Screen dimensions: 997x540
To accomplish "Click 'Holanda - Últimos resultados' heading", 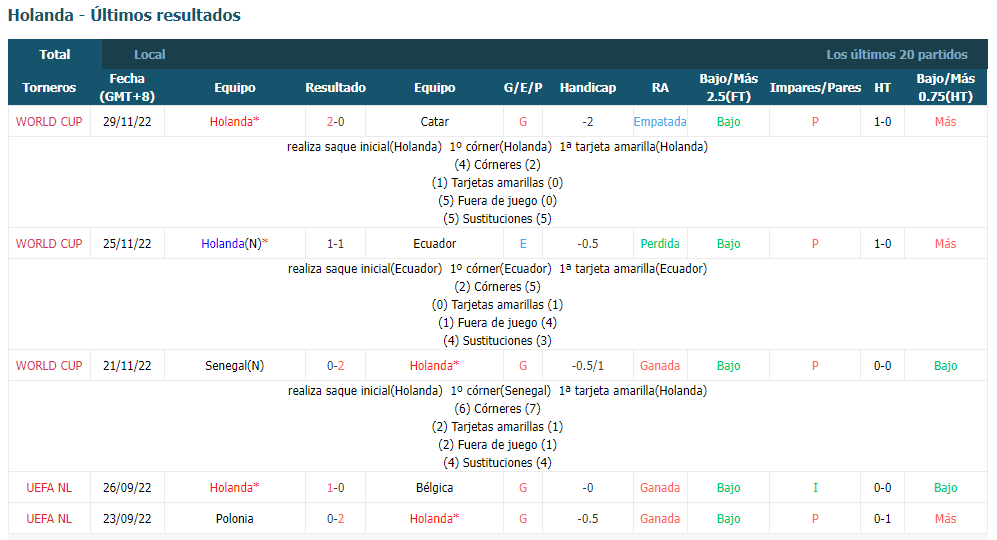I will click(124, 15).
